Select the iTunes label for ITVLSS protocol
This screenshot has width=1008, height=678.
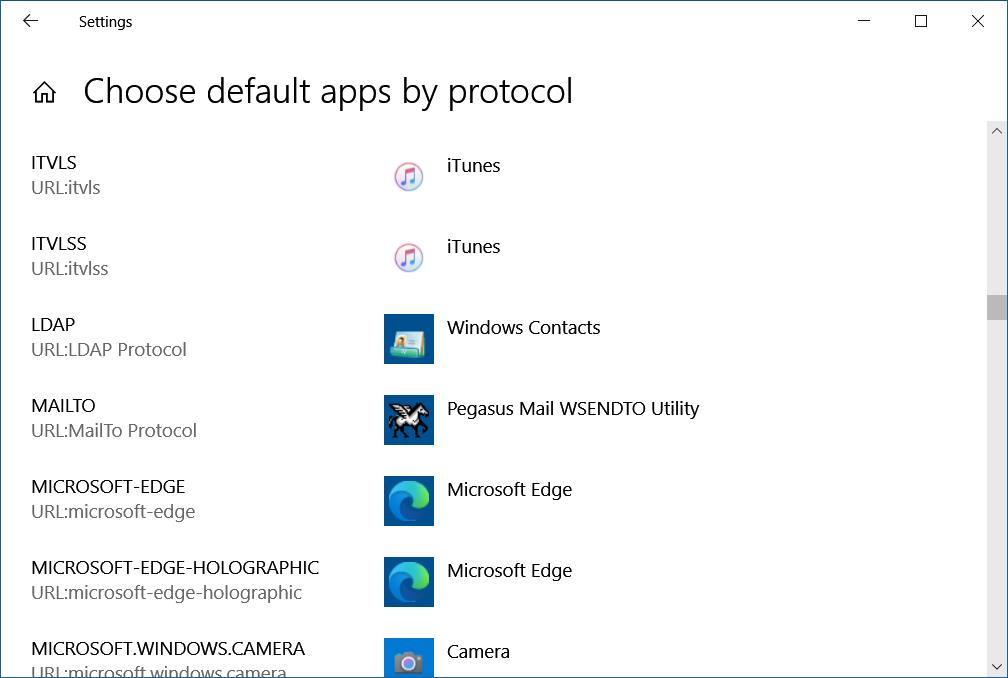[473, 247]
